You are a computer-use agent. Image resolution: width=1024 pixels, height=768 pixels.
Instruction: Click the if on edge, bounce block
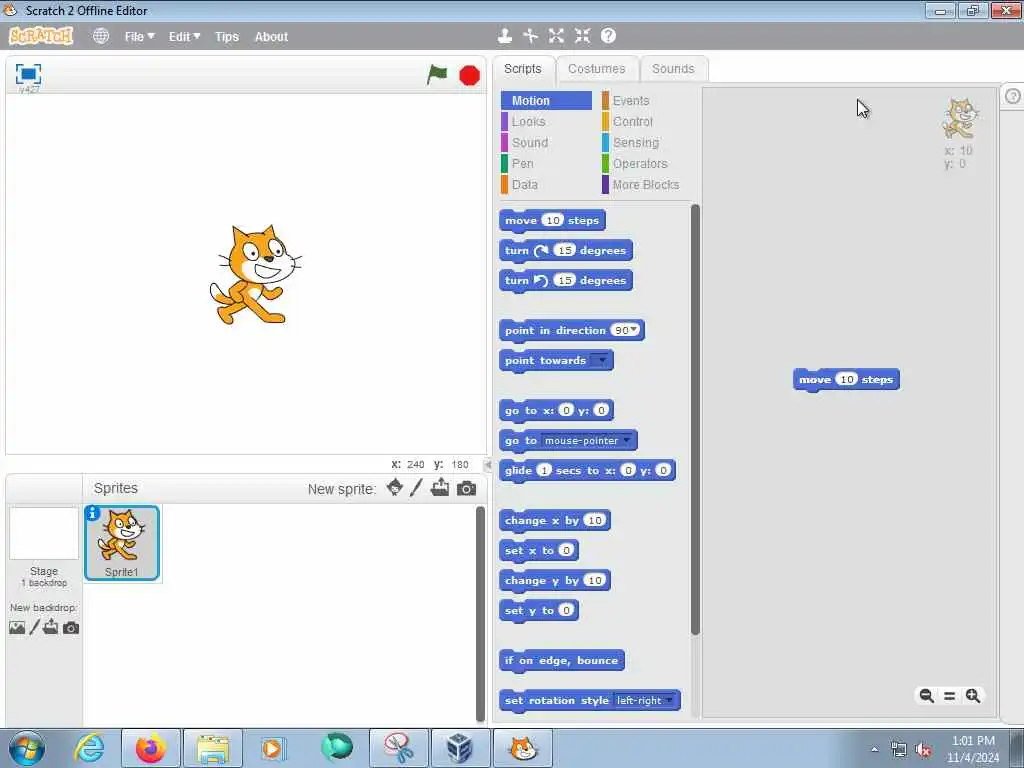click(x=562, y=660)
